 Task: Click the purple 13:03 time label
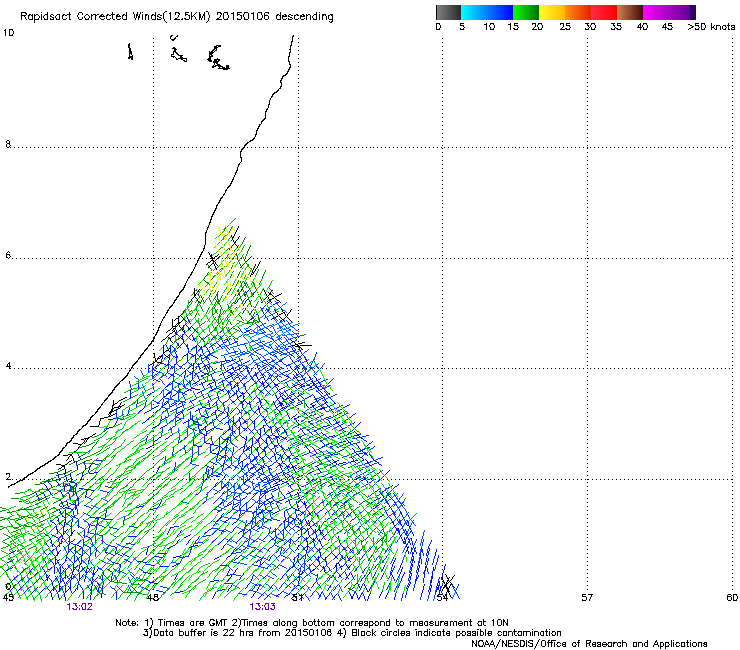tap(262, 607)
